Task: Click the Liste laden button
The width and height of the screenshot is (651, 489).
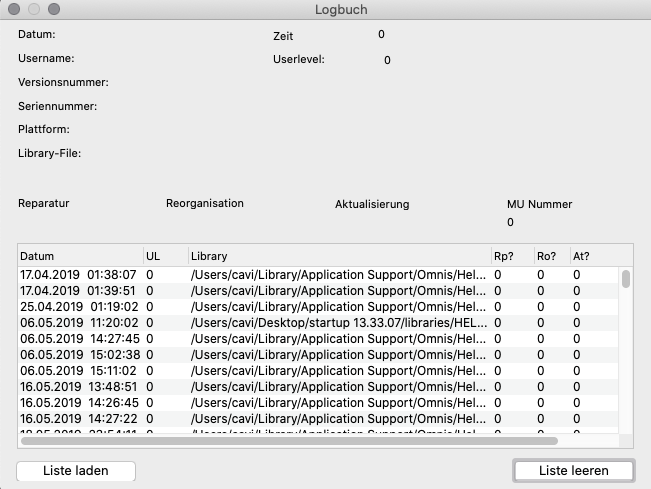Action: [76, 470]
